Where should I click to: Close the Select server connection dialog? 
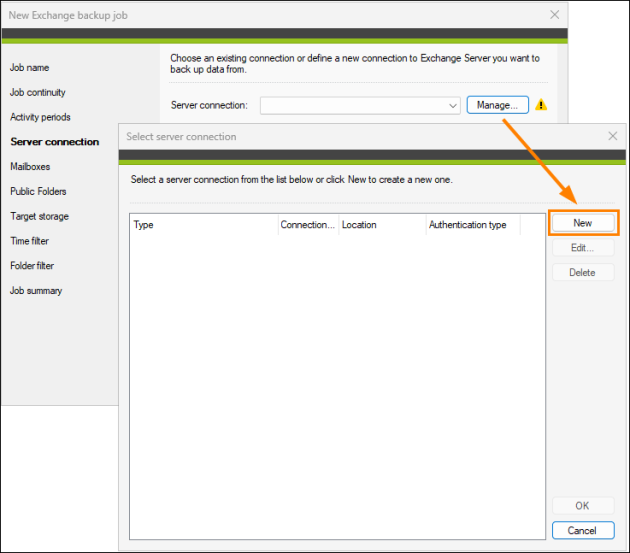(x=613, y=136)
